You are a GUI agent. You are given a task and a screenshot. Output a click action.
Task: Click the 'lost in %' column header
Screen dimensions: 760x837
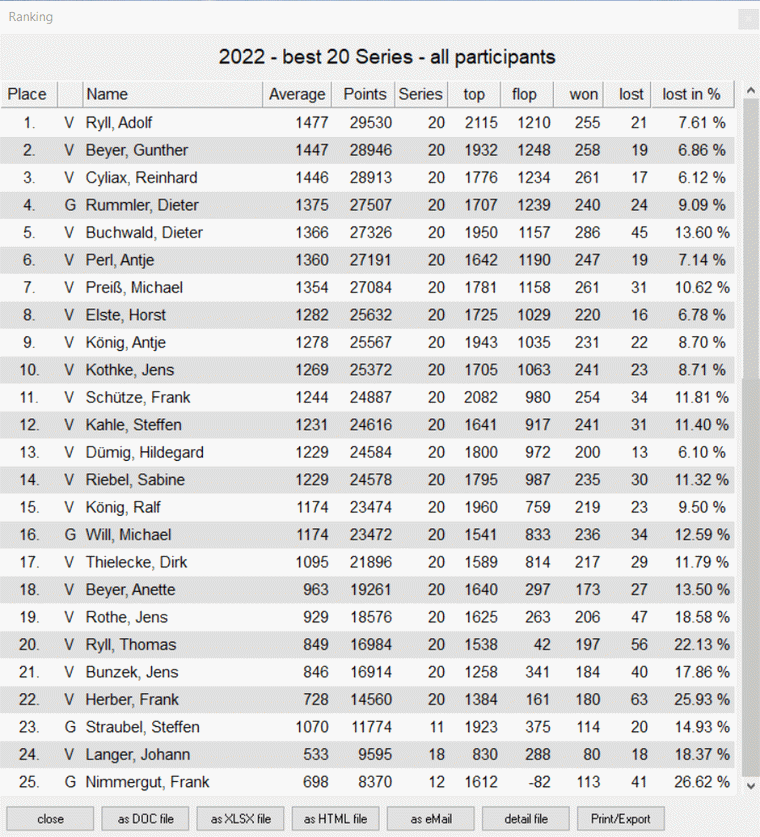[x=692, y=94]
